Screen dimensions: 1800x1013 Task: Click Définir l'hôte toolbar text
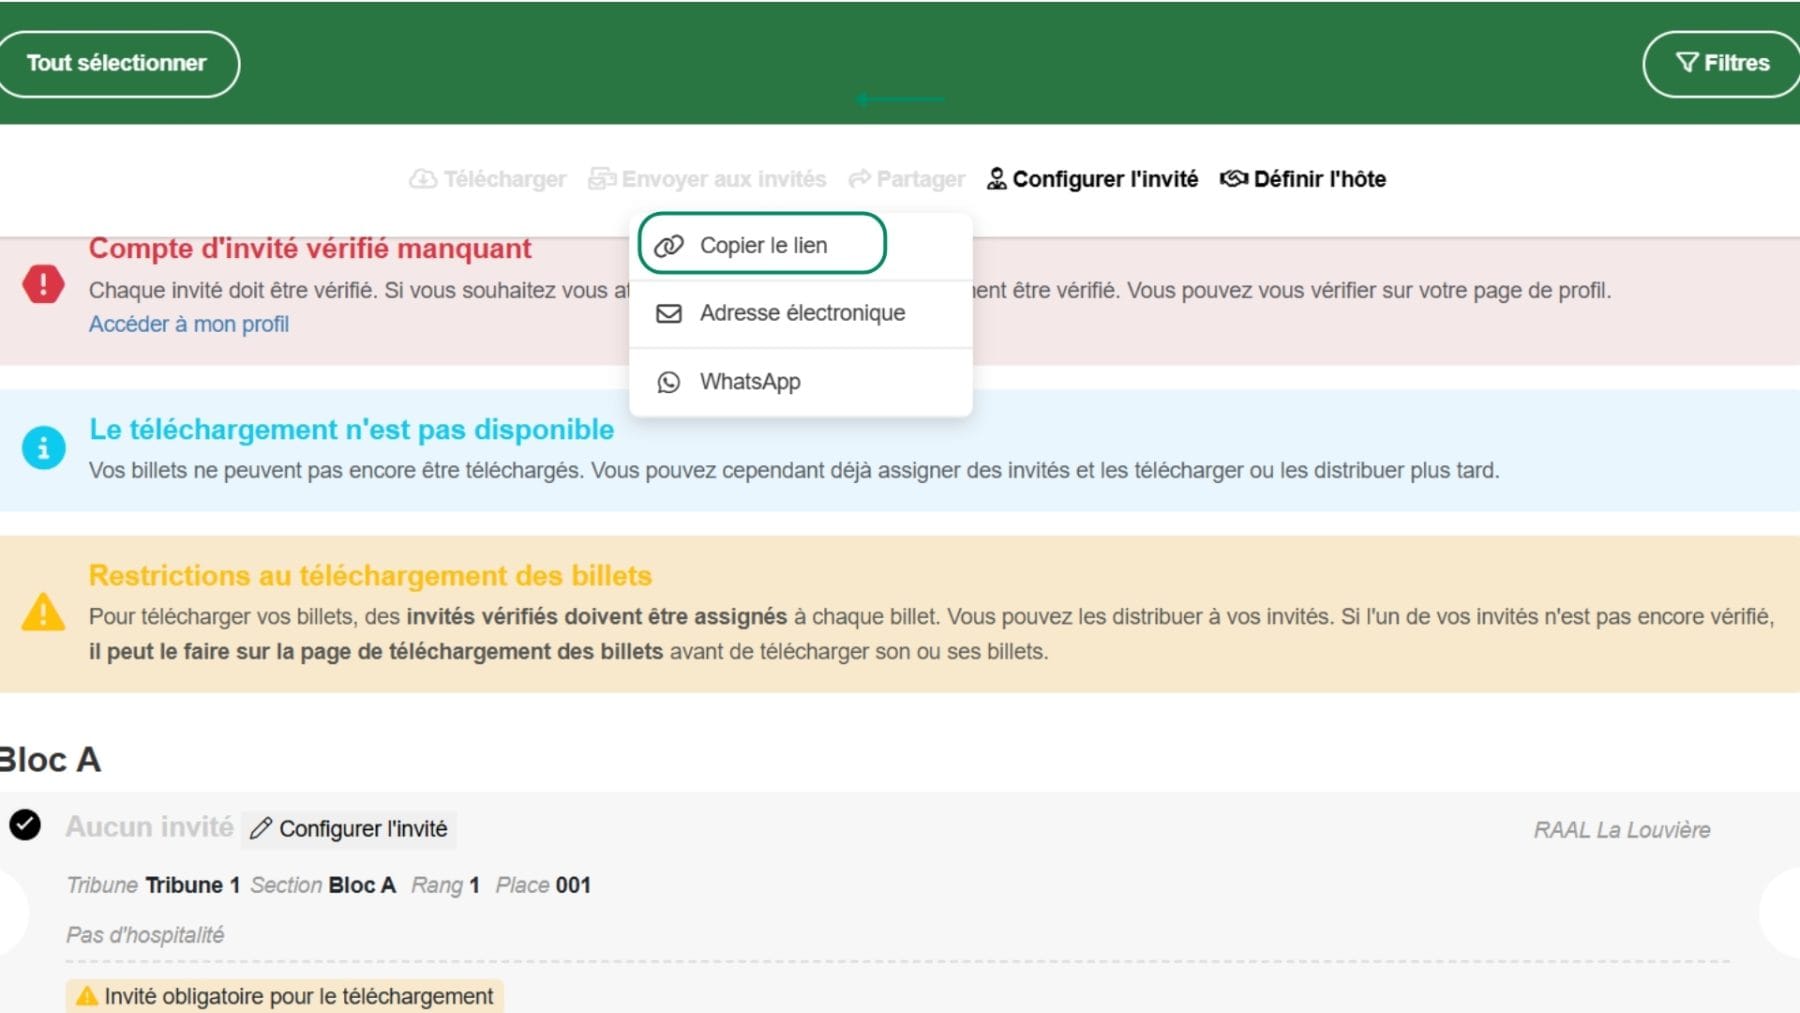pyautogui.click(x=1319, y=179)
